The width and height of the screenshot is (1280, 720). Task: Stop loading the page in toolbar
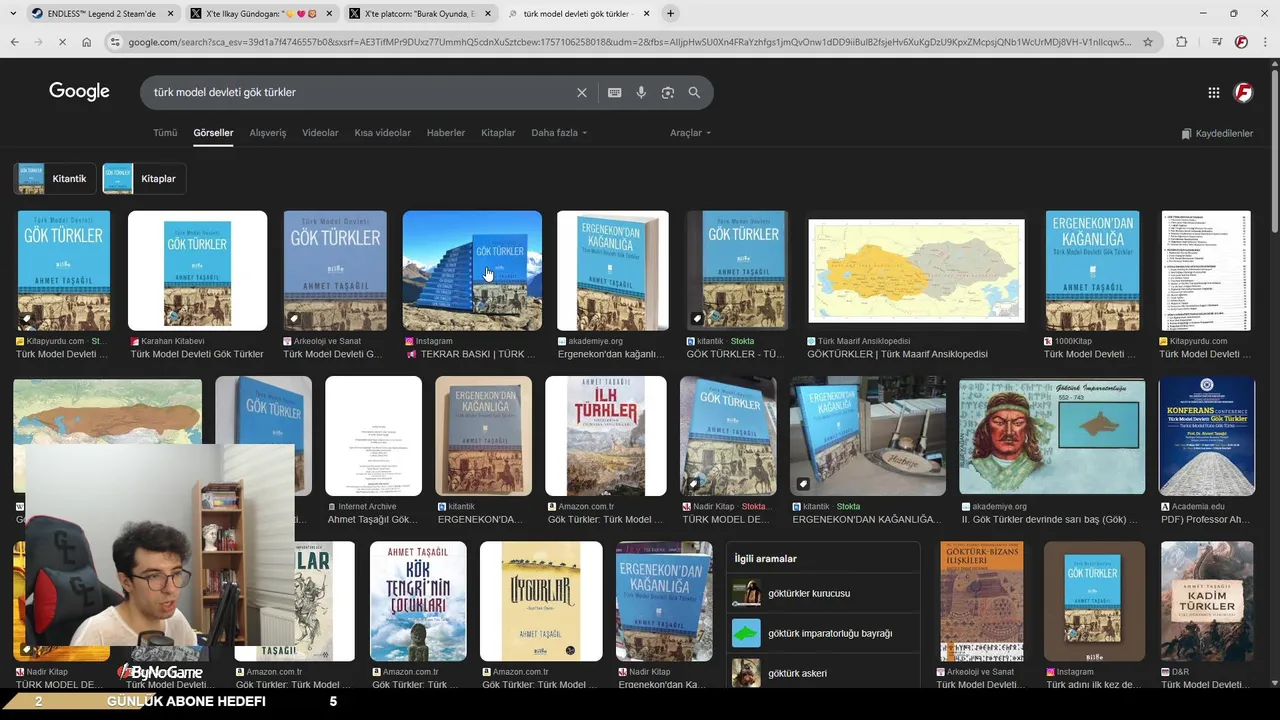point(62,42)
